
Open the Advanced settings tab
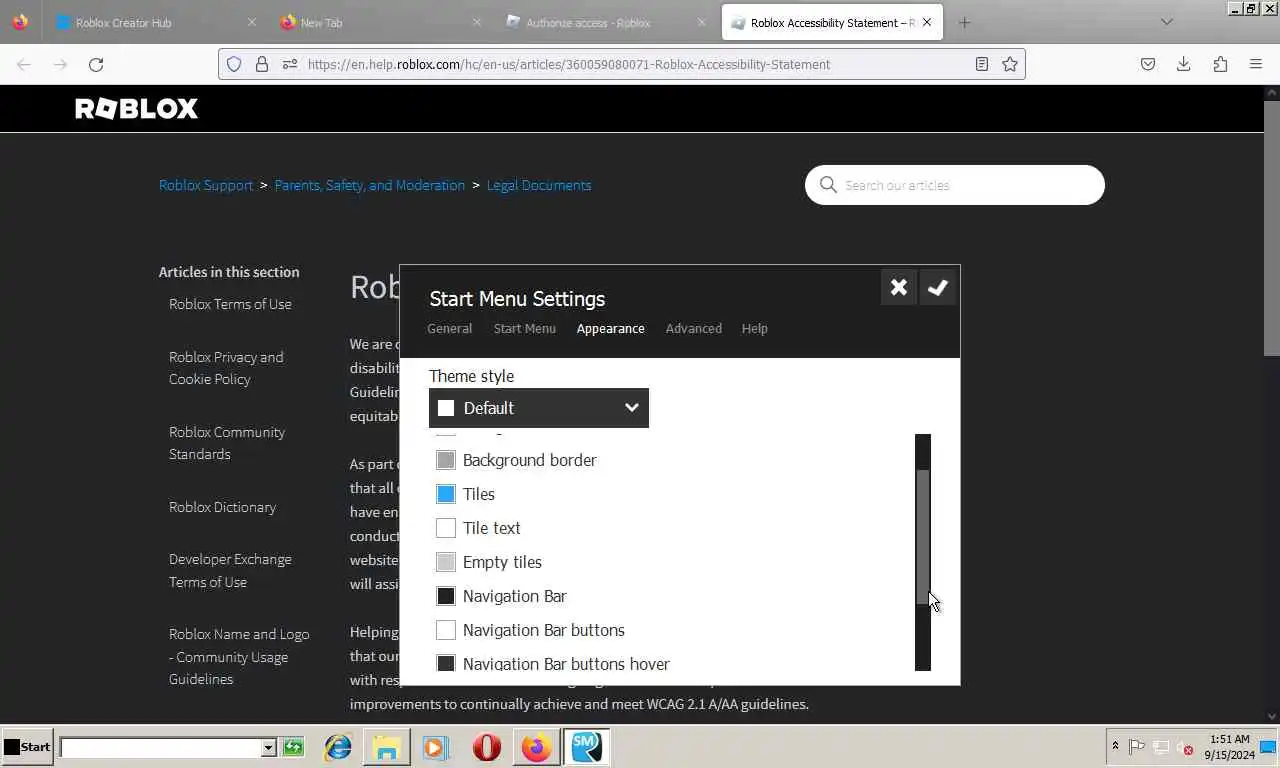point(694,328)
